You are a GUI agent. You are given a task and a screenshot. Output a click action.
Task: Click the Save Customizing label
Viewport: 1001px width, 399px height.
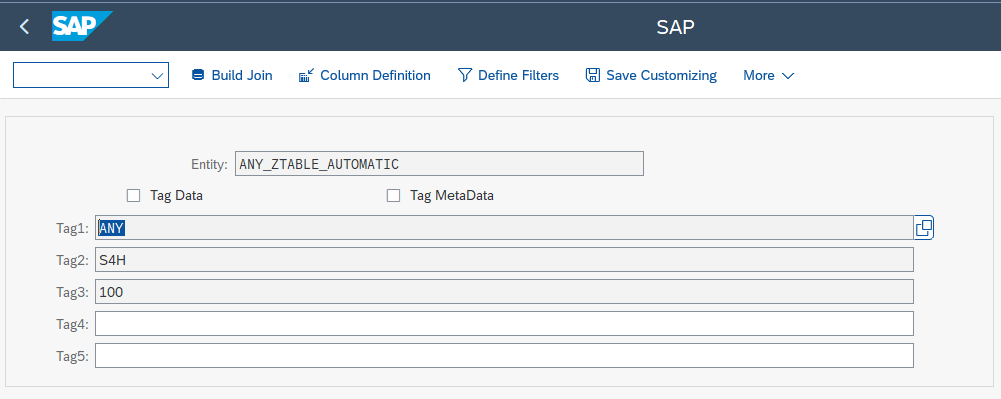point(661,75)
